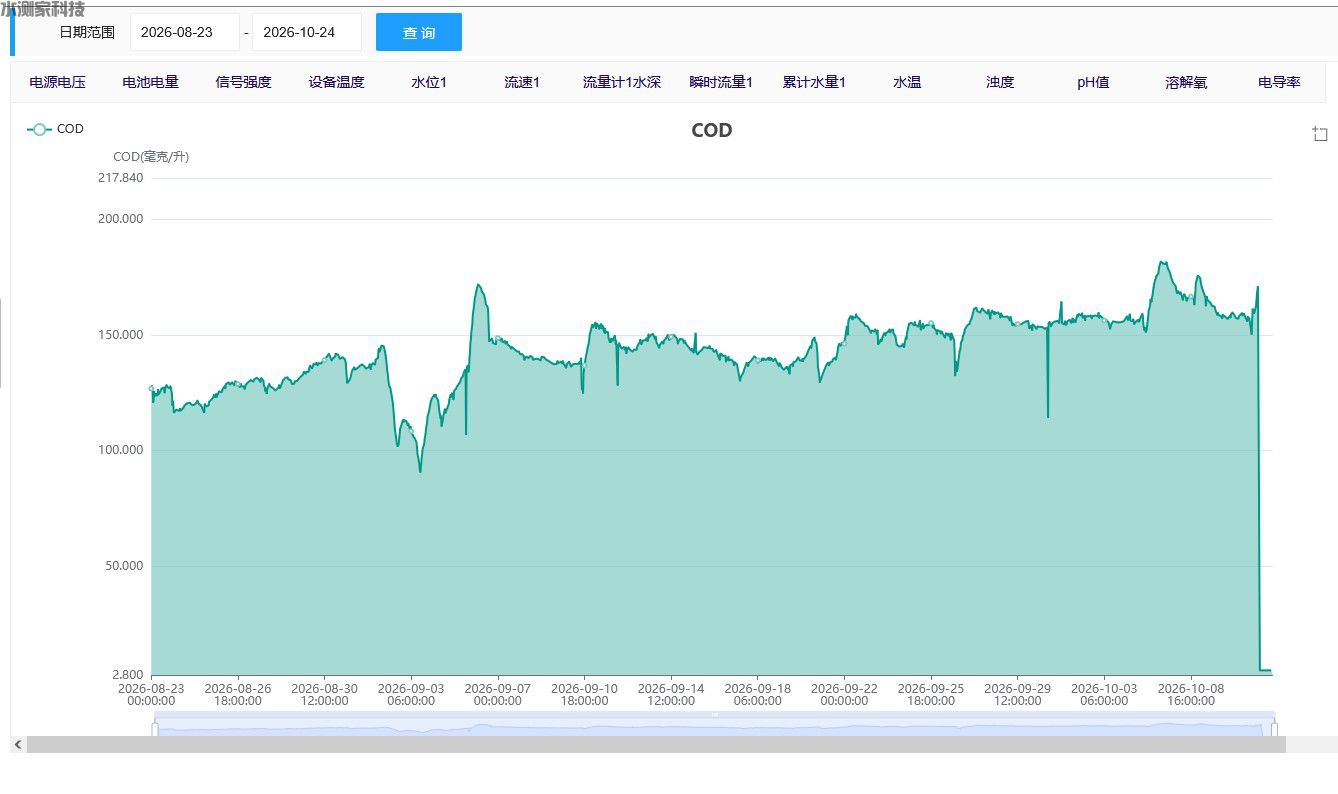Click the left handle of the data zoom slider
Screen dimensions: 1338x794
(154, 729)
